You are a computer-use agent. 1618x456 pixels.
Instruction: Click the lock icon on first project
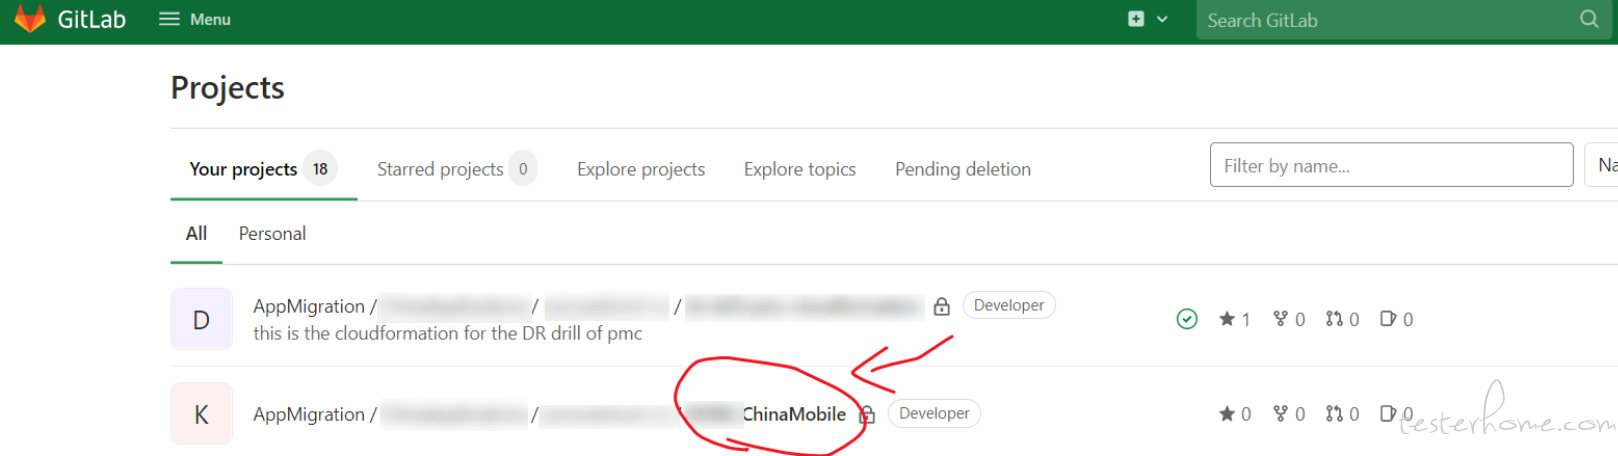(941, 307)
